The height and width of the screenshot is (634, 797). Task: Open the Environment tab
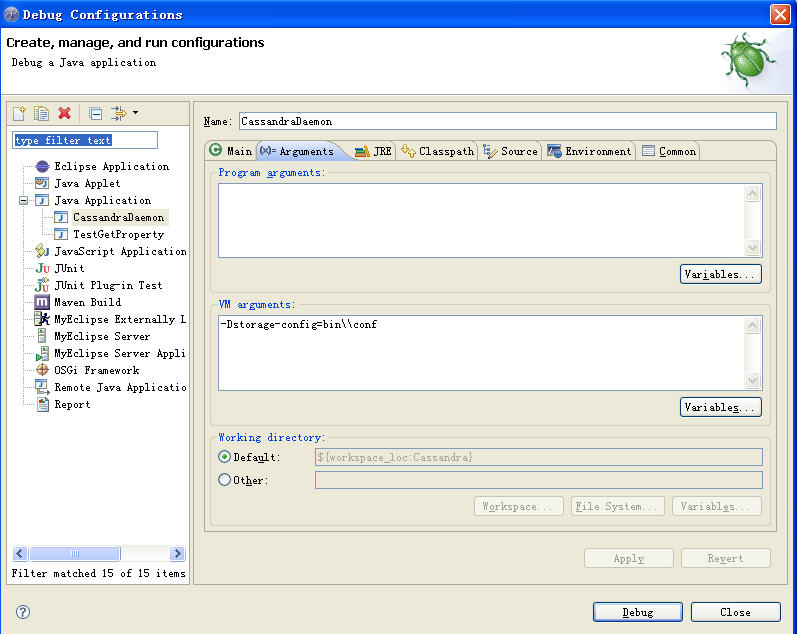pyautogui.click(x=589, y=151)
